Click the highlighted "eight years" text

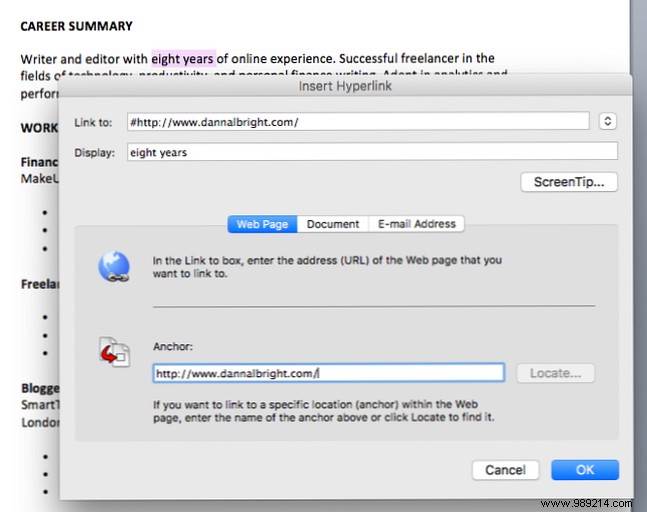click(183, 59)
